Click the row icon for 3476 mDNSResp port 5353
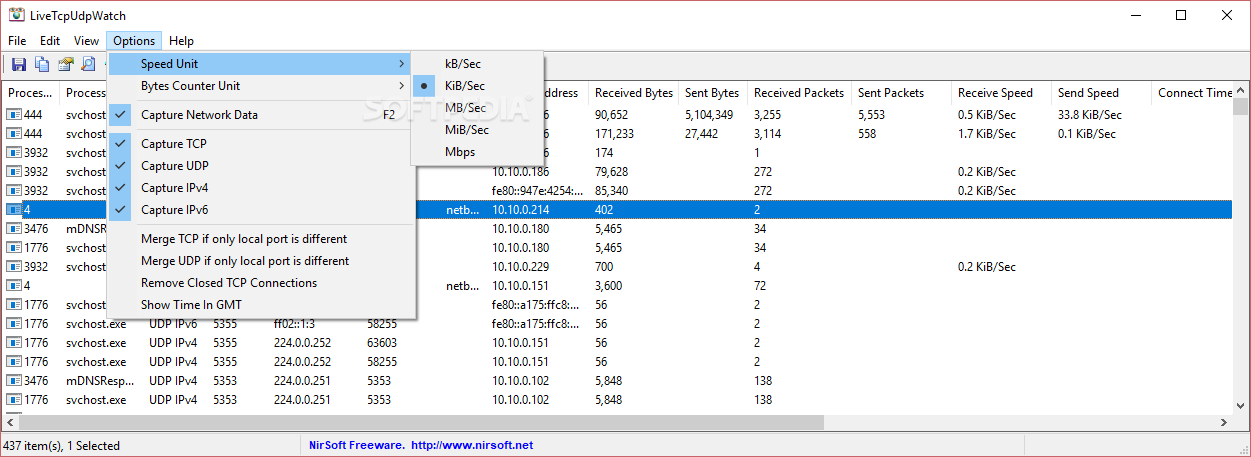This screenshot has height=457, width=1251. pos(14,381)
